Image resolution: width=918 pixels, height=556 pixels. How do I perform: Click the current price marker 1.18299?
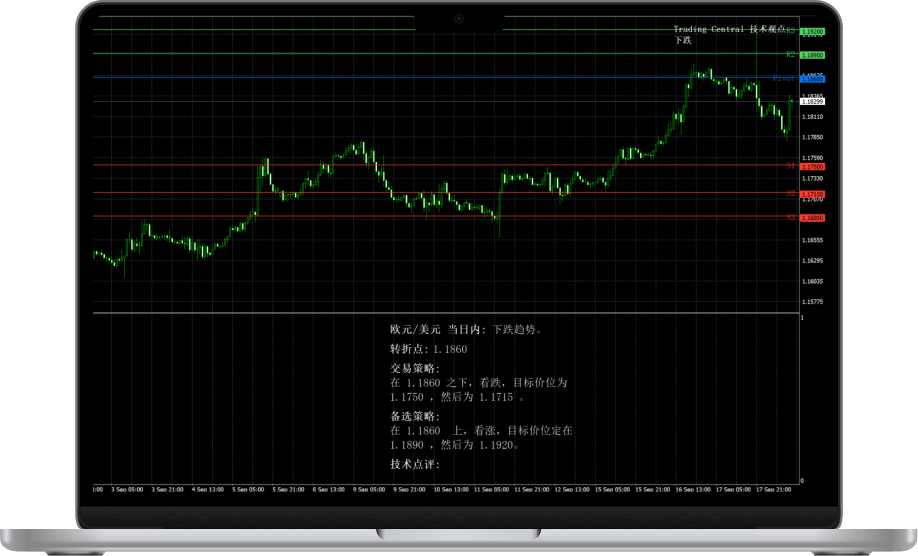coord(812,101)
